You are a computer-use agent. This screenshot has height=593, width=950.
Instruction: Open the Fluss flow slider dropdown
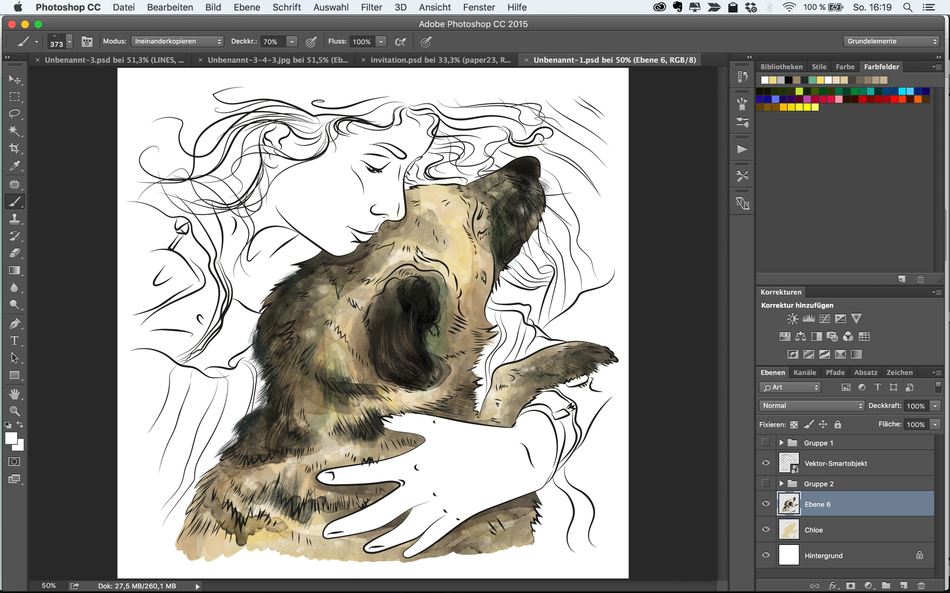381,42
